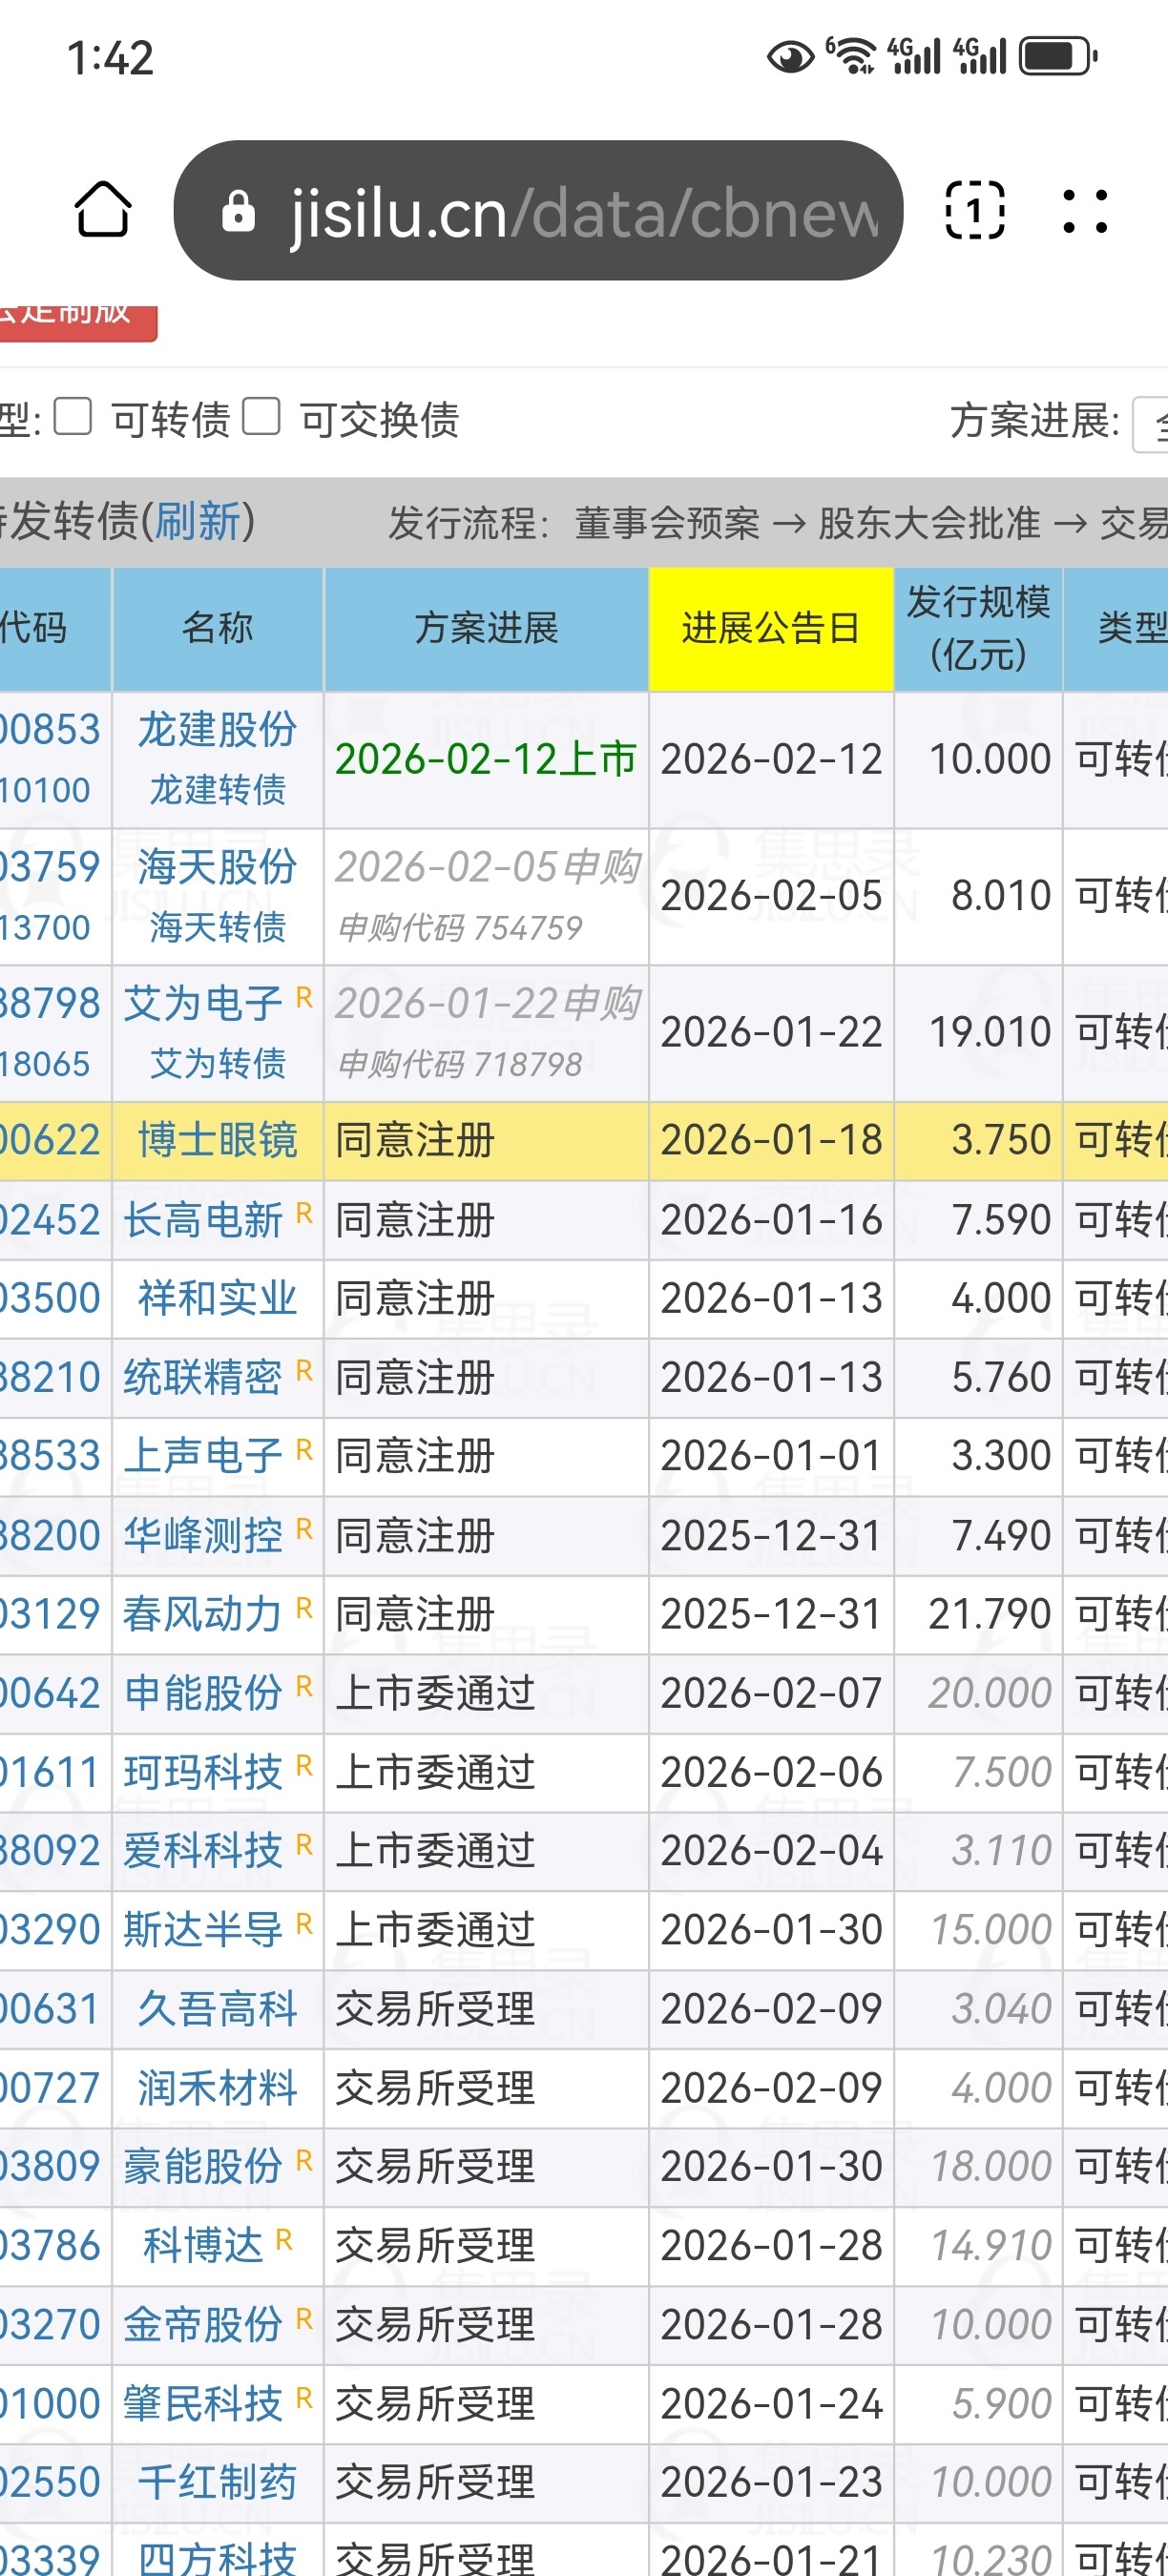The image size is (1168, 2576).
Task: Click the R icon next to 申能股份
Action: (305, 1687)
